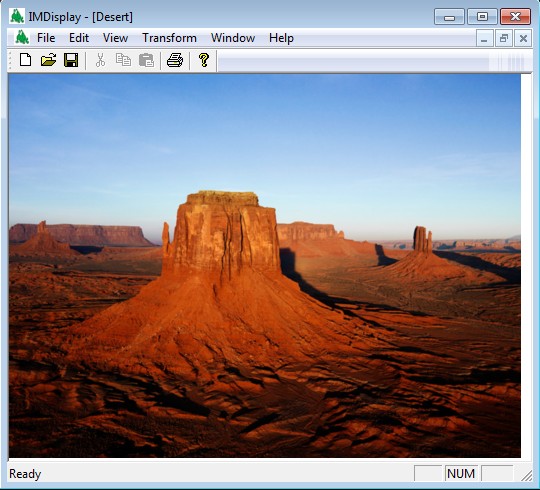Open the Edit menu
The width and height of the screenshot is (540, 490).
pyautogui.click(x=79, y=38)
